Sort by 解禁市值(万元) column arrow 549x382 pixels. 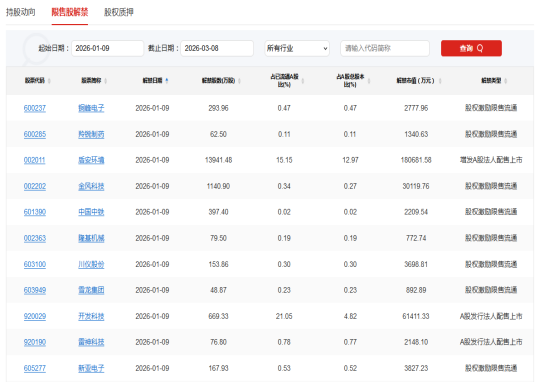point(440,81)
